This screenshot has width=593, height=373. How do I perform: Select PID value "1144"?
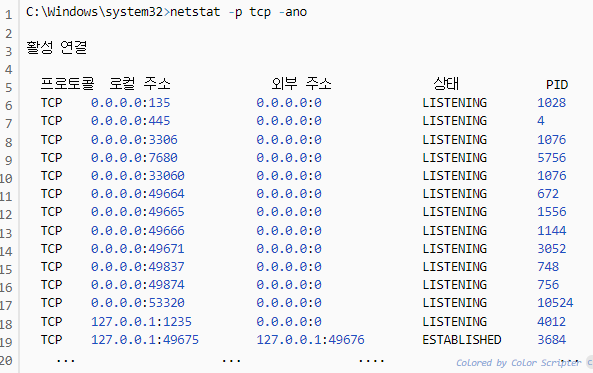pos(551,230)
